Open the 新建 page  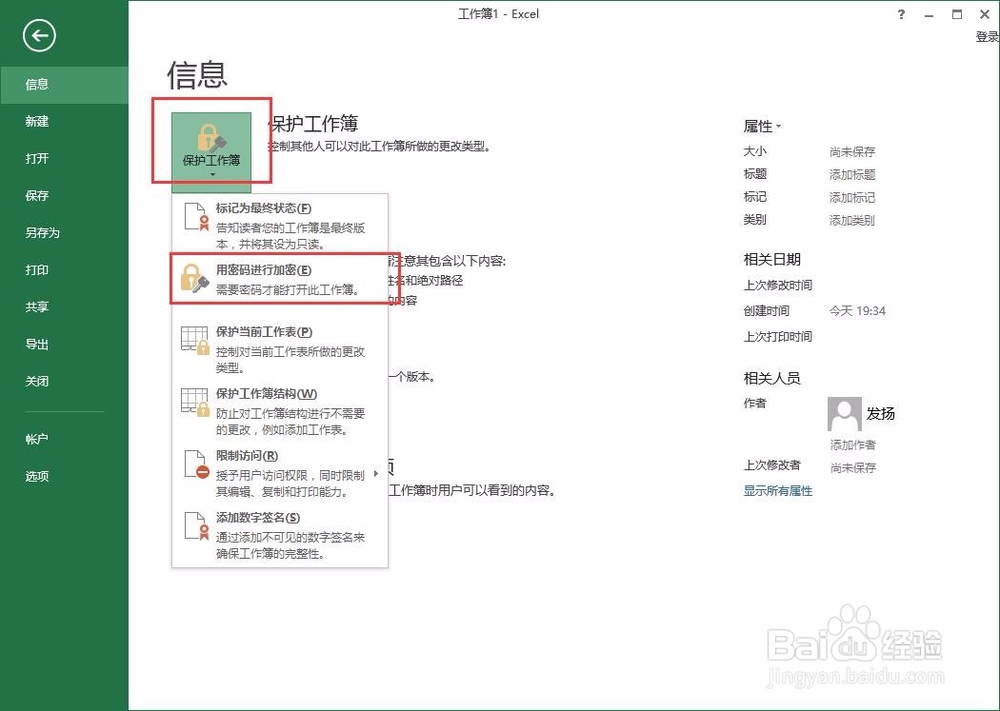64,121
